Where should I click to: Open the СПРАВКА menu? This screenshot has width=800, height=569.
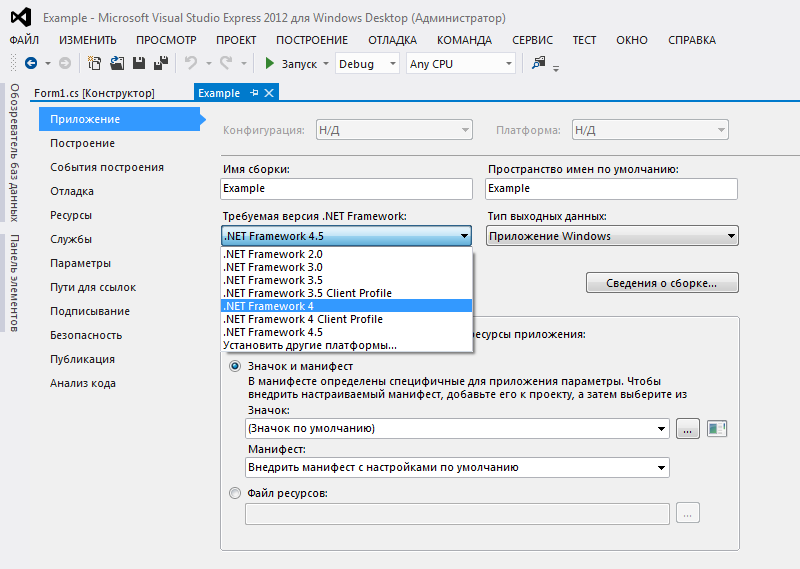pyautogui.click(x=692, y=40)
